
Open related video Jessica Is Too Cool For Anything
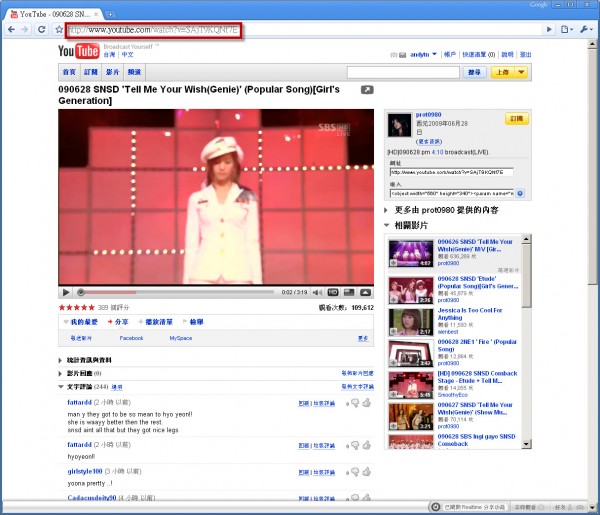click(x=470, y=314)
